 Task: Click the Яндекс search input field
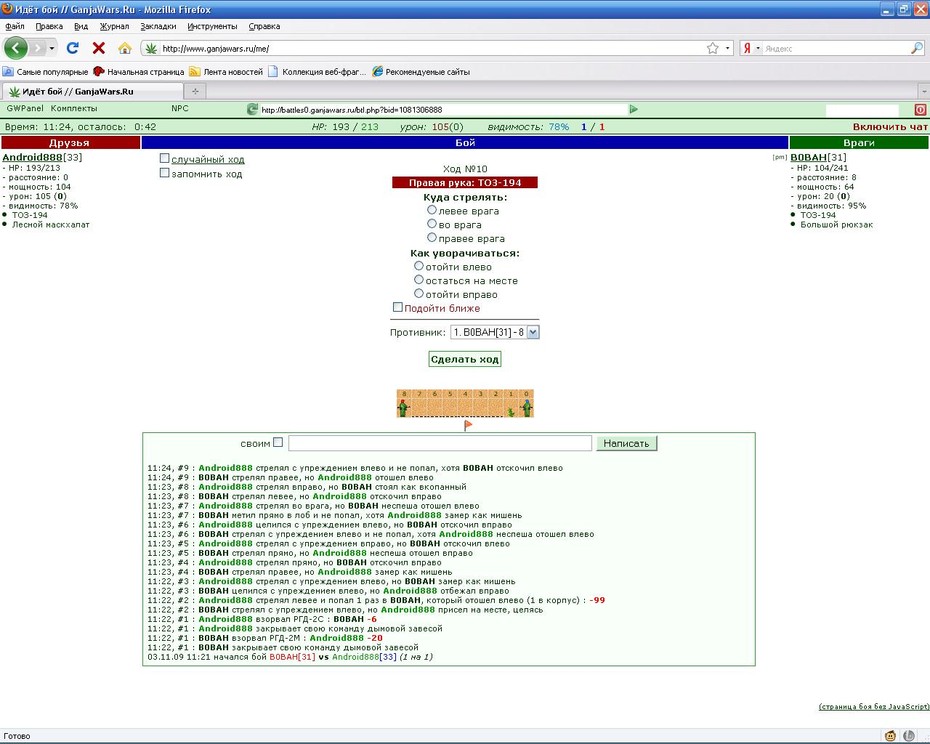point(836,49)
